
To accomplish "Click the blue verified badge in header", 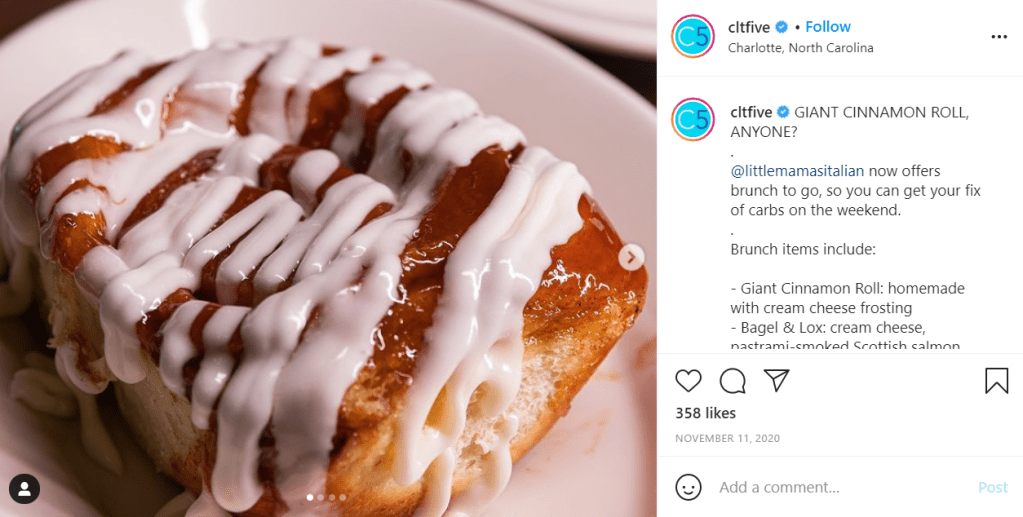I will (782, 27).
